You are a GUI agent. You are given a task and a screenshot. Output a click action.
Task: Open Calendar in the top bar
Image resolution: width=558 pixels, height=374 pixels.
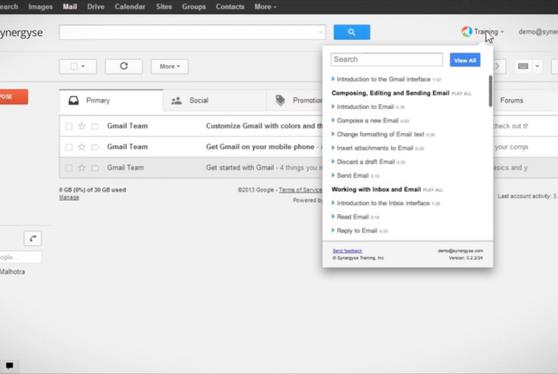130,7
